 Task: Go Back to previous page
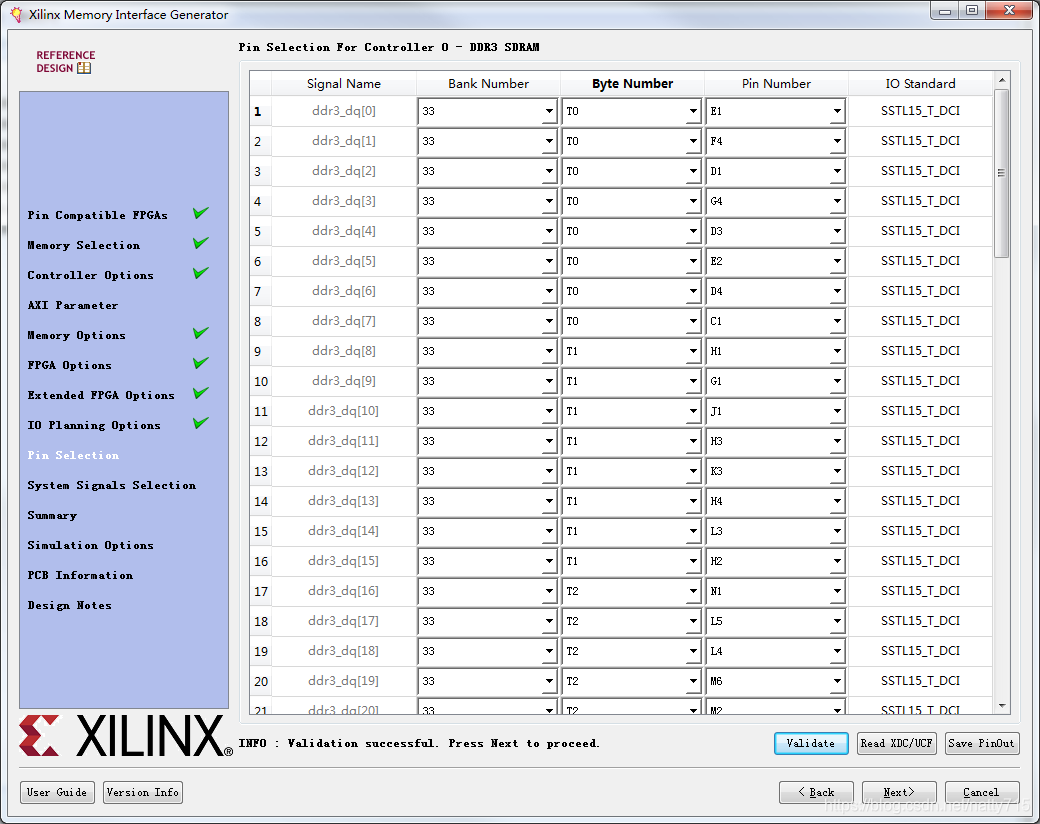(x=816, y=792)
